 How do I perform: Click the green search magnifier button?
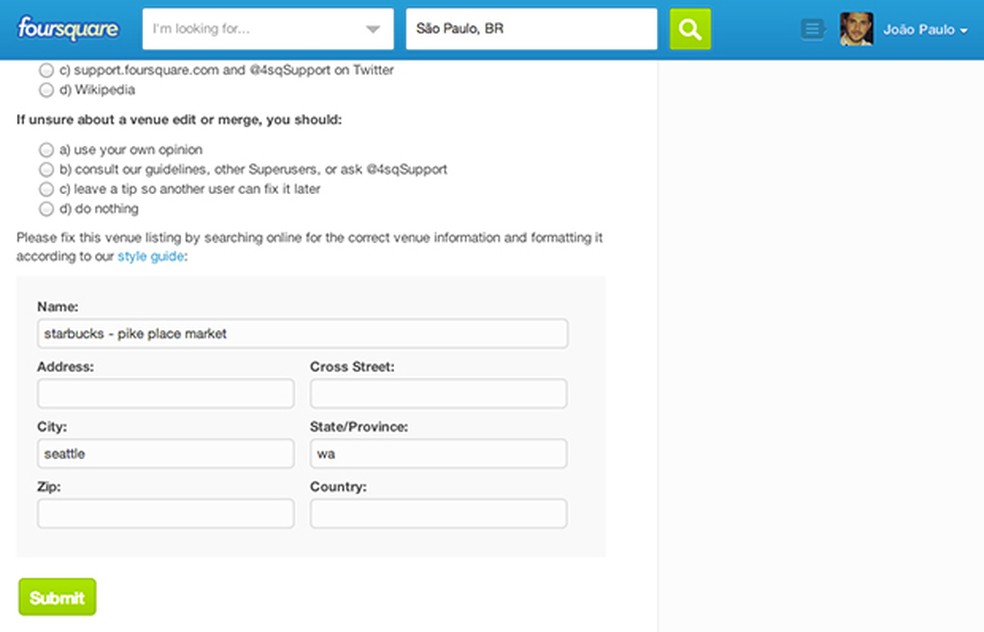click(x=690, y=29)
